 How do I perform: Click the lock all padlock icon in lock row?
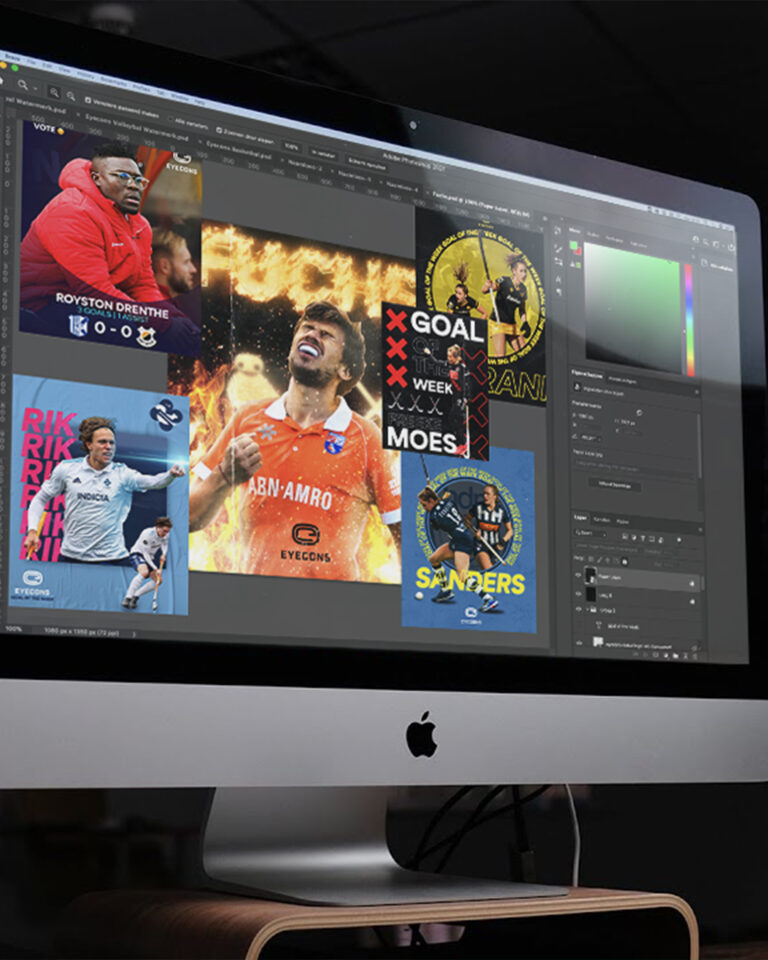pyautogui.click(x=625, y=561)
